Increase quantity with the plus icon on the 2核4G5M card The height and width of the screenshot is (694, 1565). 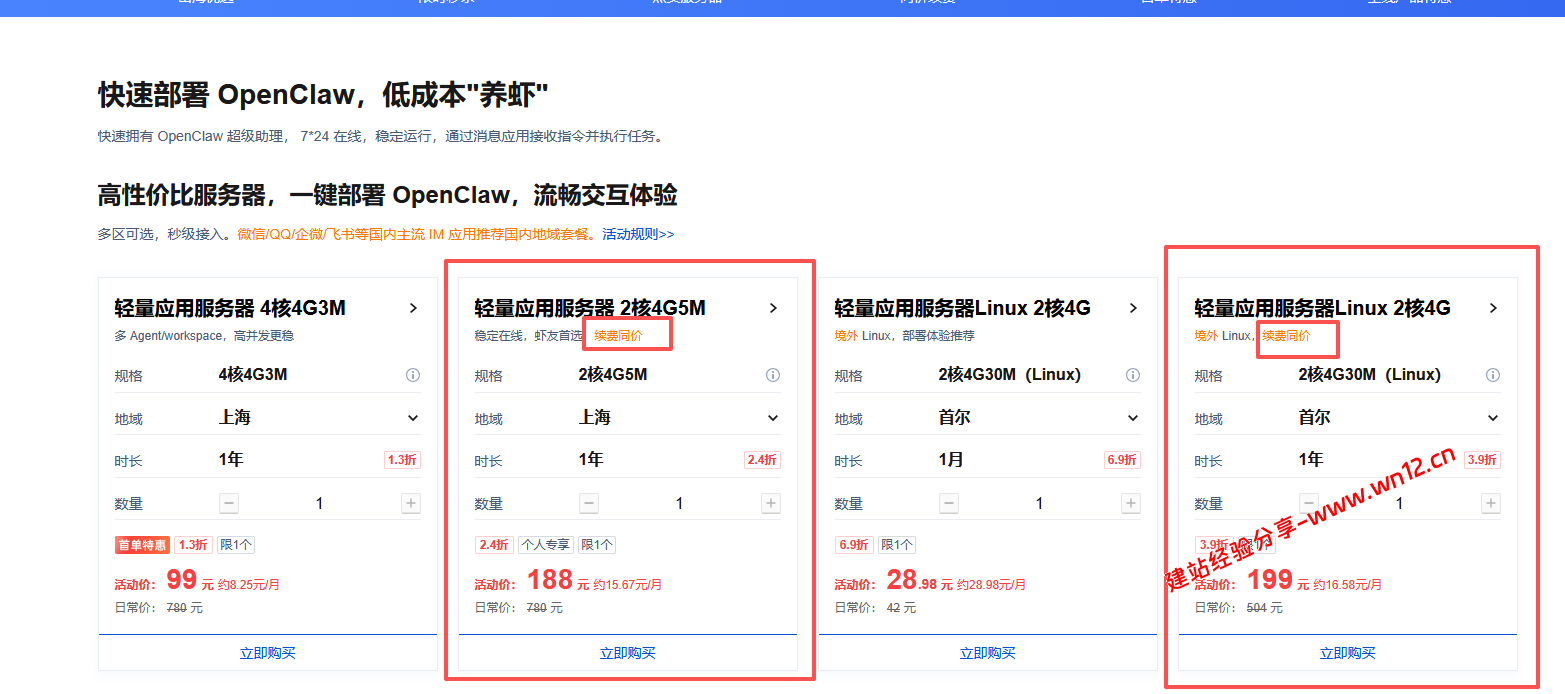click(x=770, y=503)
